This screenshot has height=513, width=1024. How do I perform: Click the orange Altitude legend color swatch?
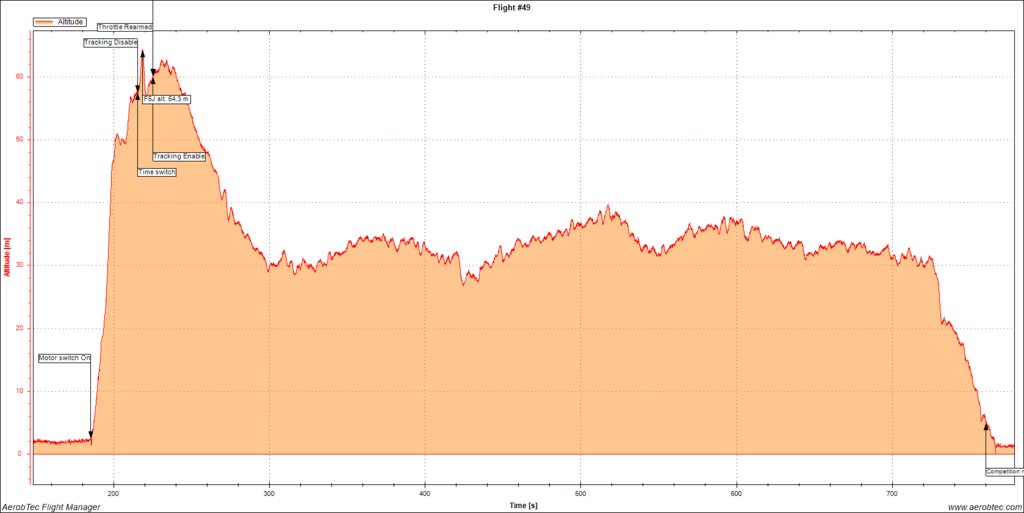[45, 22]
